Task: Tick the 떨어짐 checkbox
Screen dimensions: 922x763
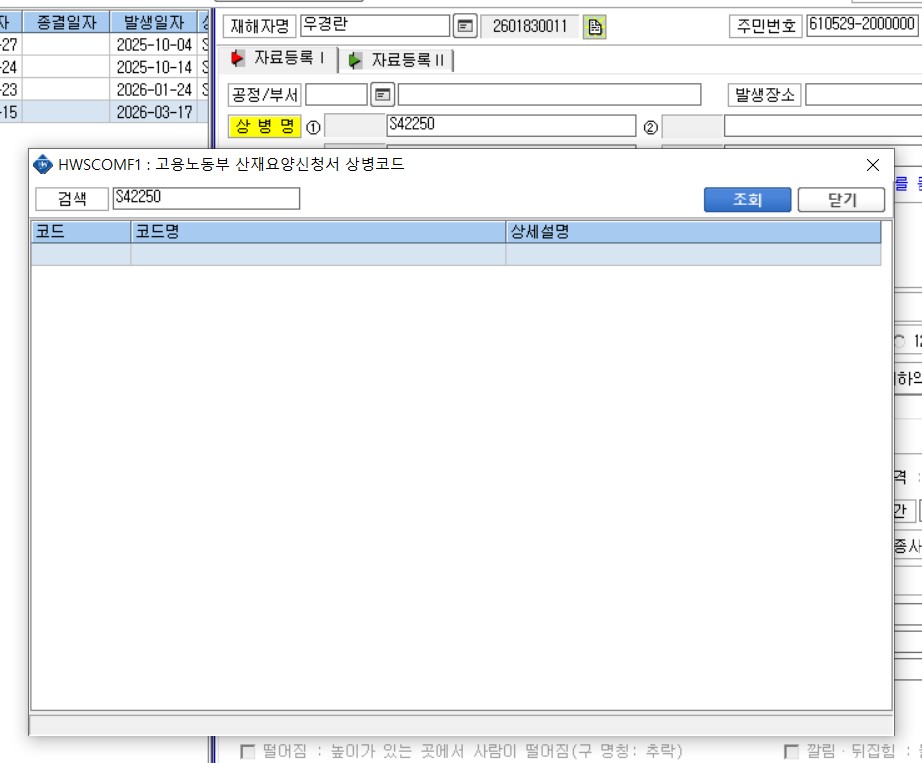Action: pos(248,751)
